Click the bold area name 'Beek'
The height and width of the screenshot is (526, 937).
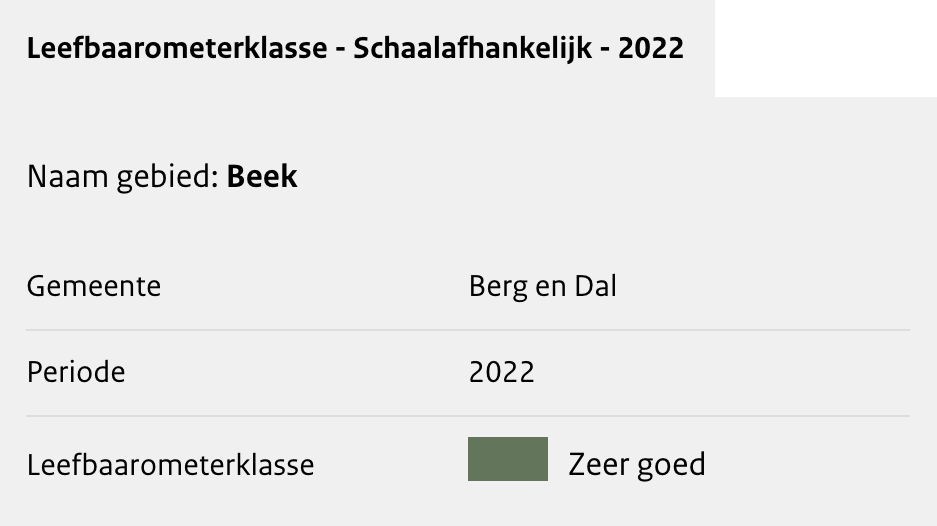(x=262, y=177)
